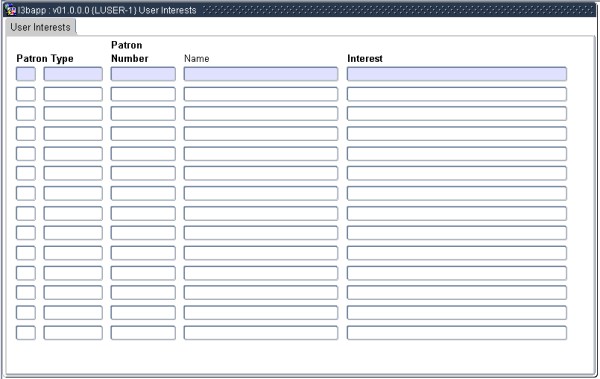Viewport: 600px width, 379px height.
Task: Click the Patron Type column header label
Action: point(45,59)
